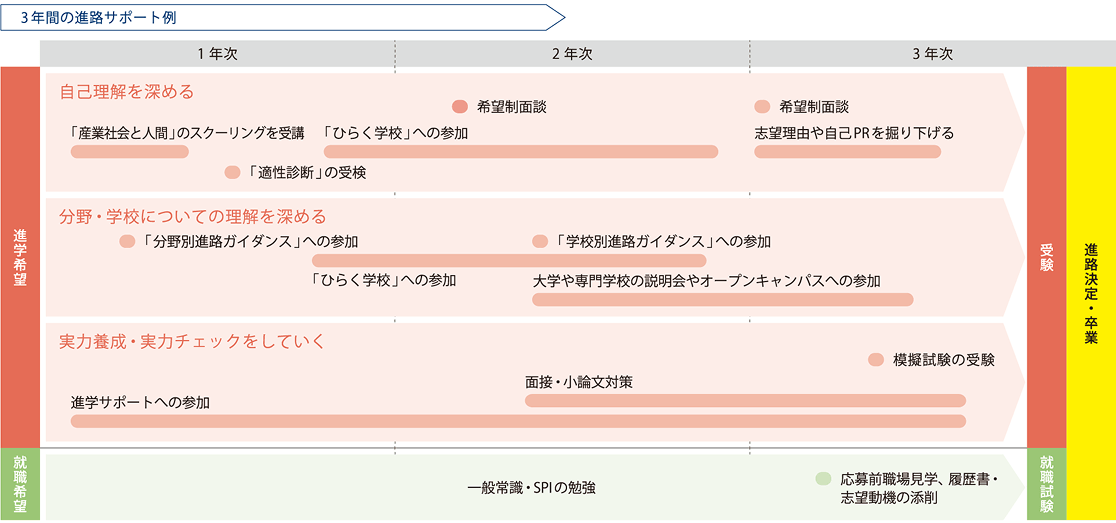Viewport: 1116px width, 523px height.
Task: Click the dot beside 「分野別進路ガイダンス」への参加
Action: click(x=127, y=241)
